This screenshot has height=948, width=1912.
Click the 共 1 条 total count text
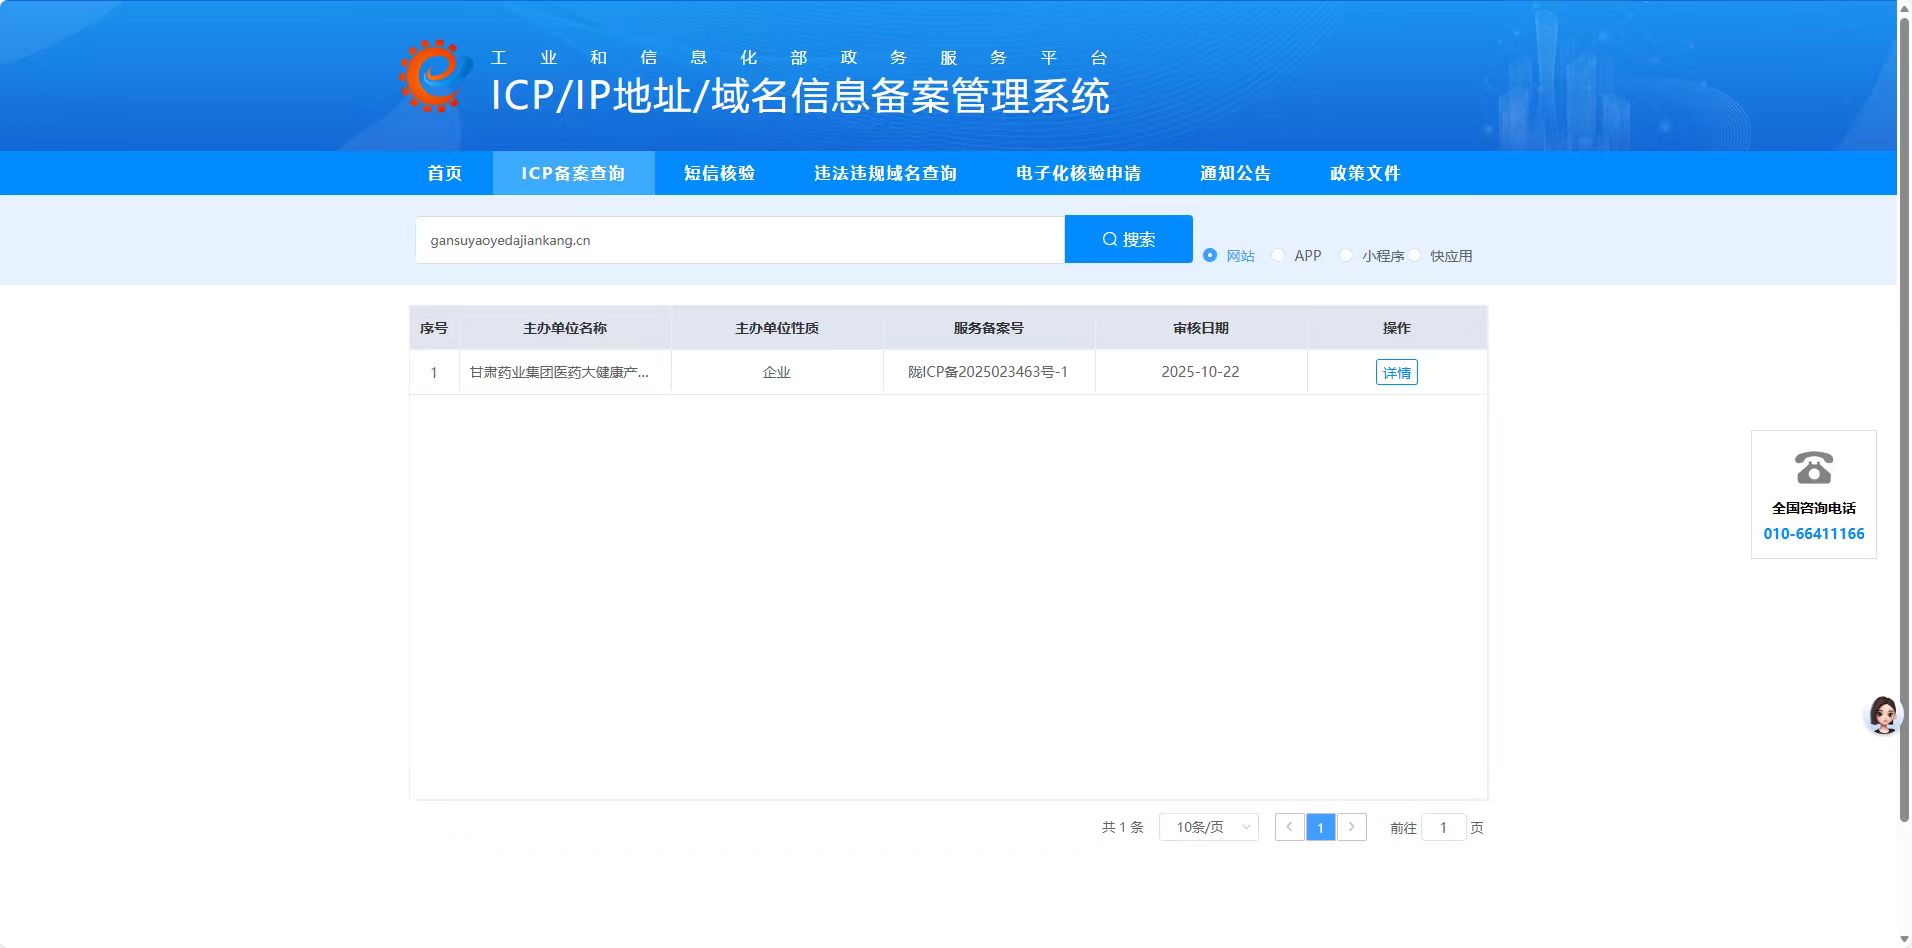click(x=1122, y=827)
